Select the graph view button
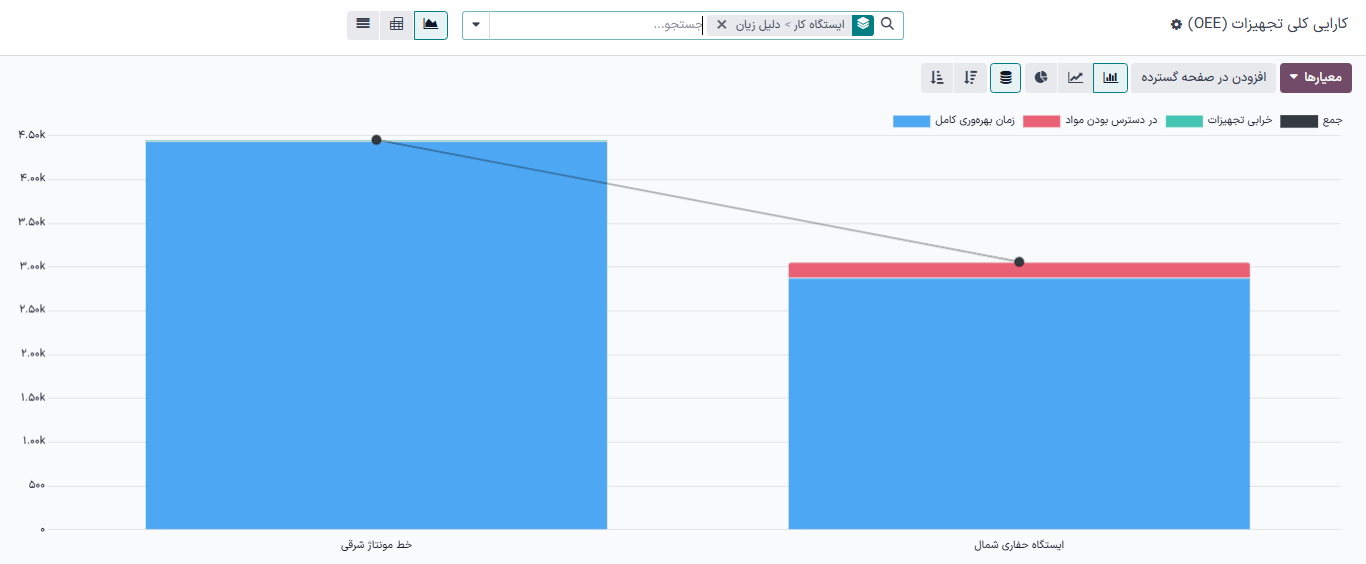The height and width of the screenshot is (564, 1366). [431, 24]
